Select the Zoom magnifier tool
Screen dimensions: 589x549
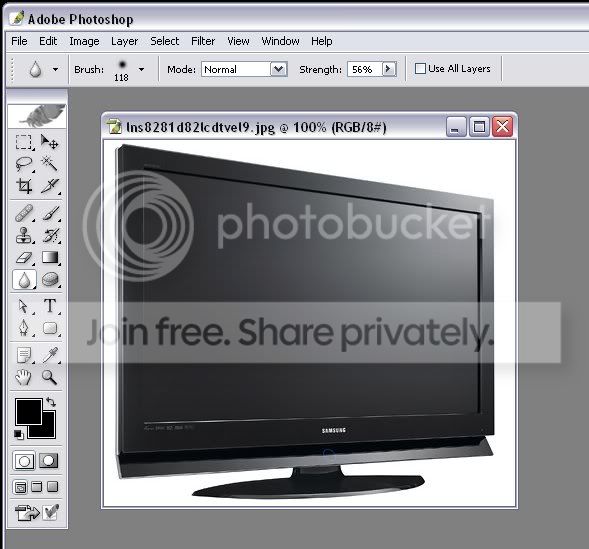point(50,377)
